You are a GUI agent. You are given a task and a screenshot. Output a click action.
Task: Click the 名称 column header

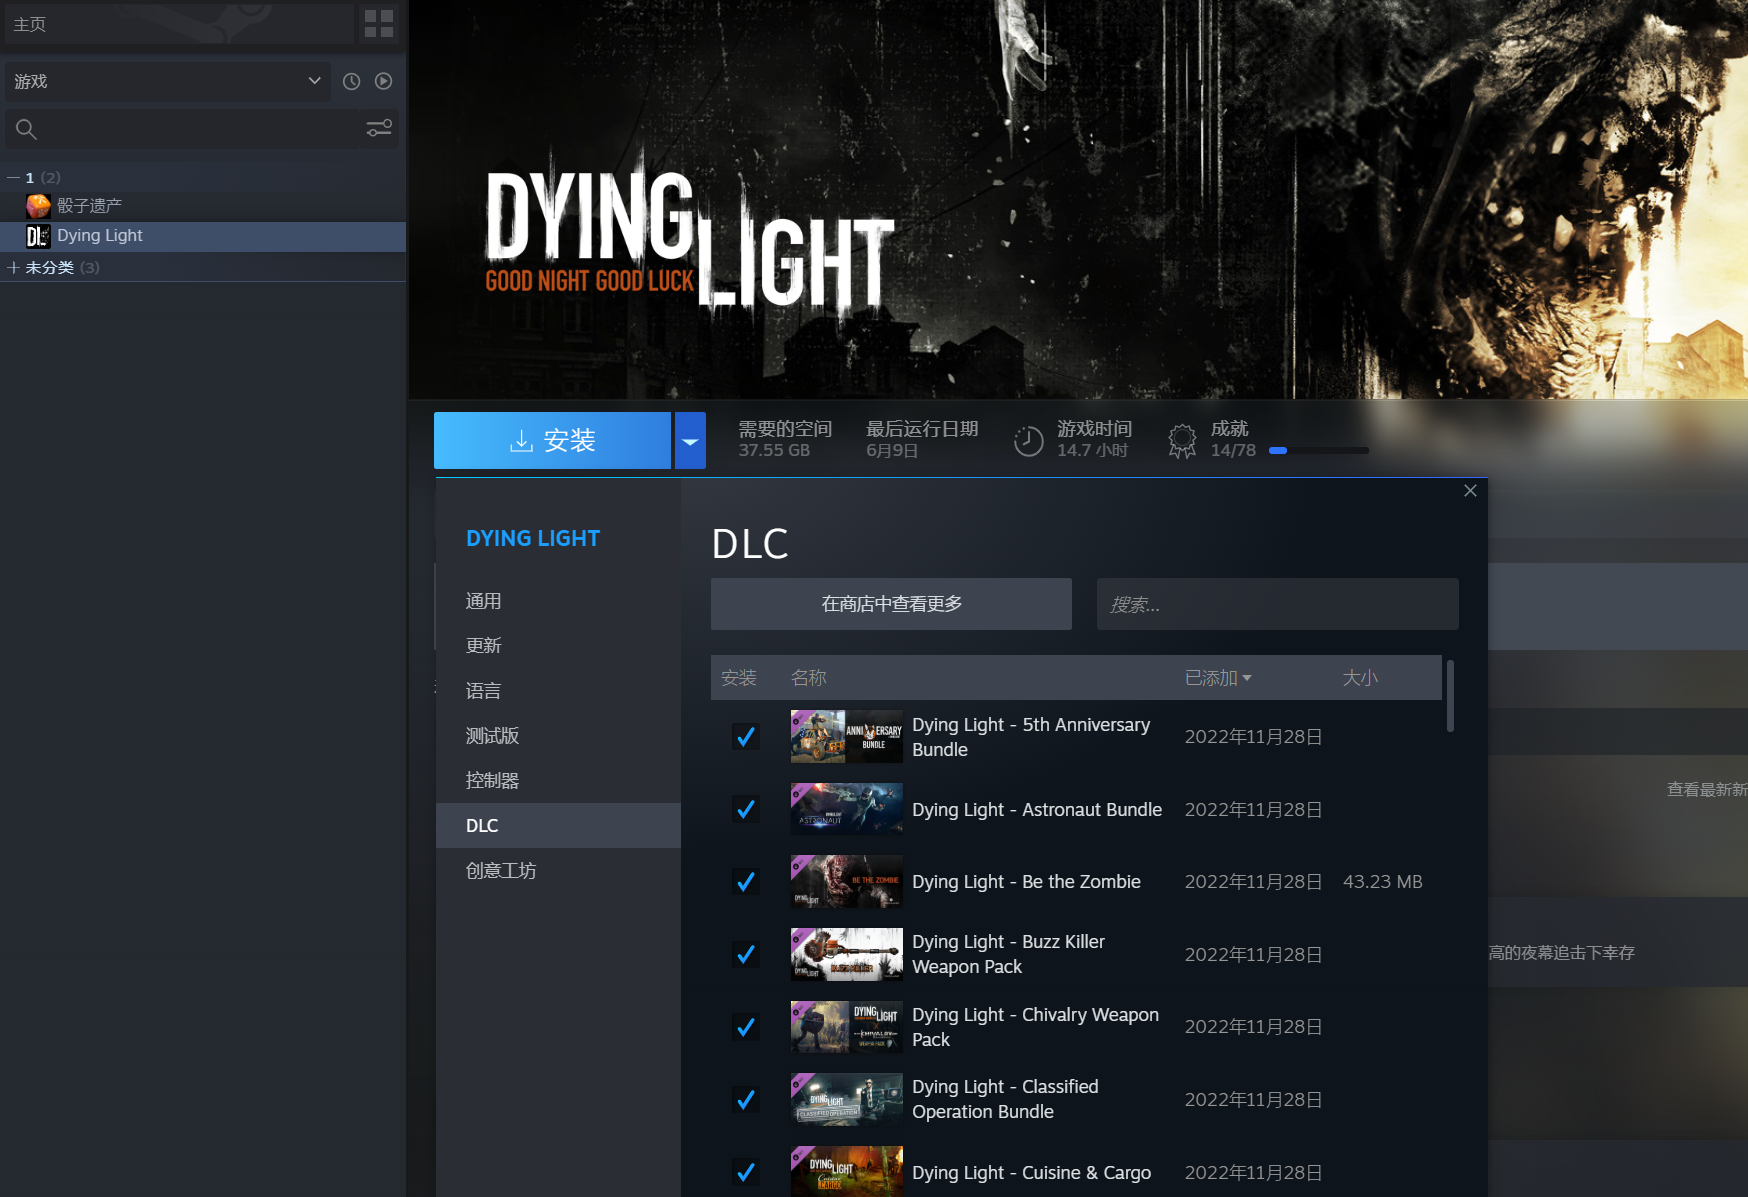(809, 678)
